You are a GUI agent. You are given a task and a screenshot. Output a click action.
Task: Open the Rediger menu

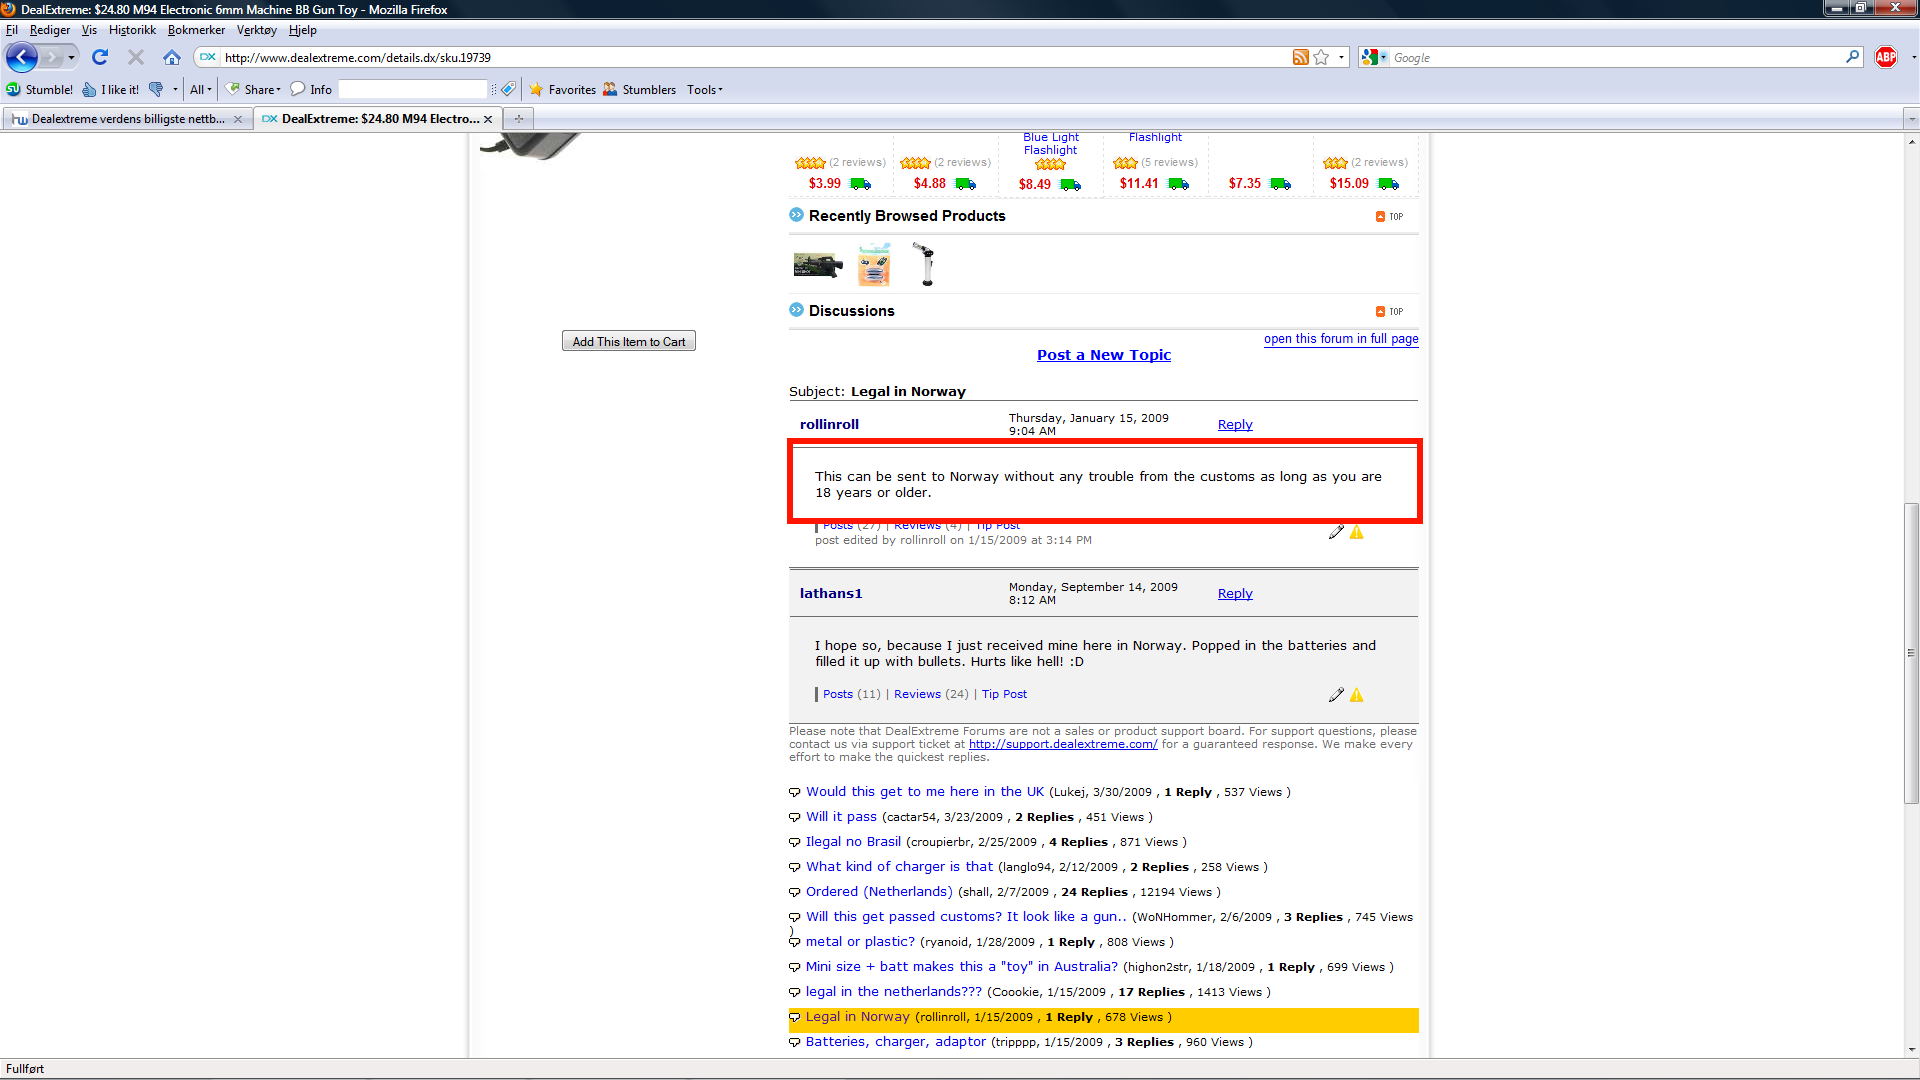point(50,30)
